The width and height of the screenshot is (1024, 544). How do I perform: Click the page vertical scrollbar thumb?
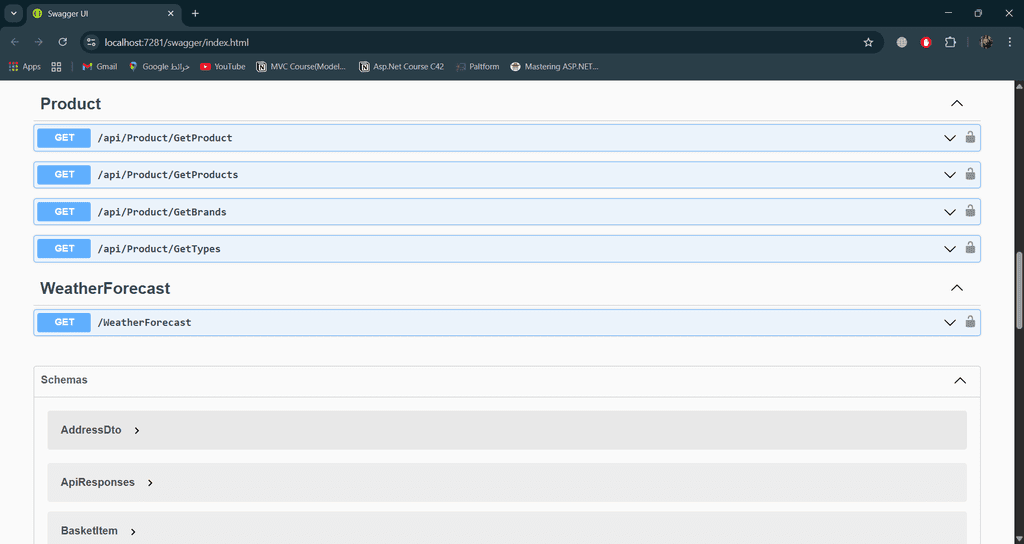pyautogui.click(x=1019, y=290)
